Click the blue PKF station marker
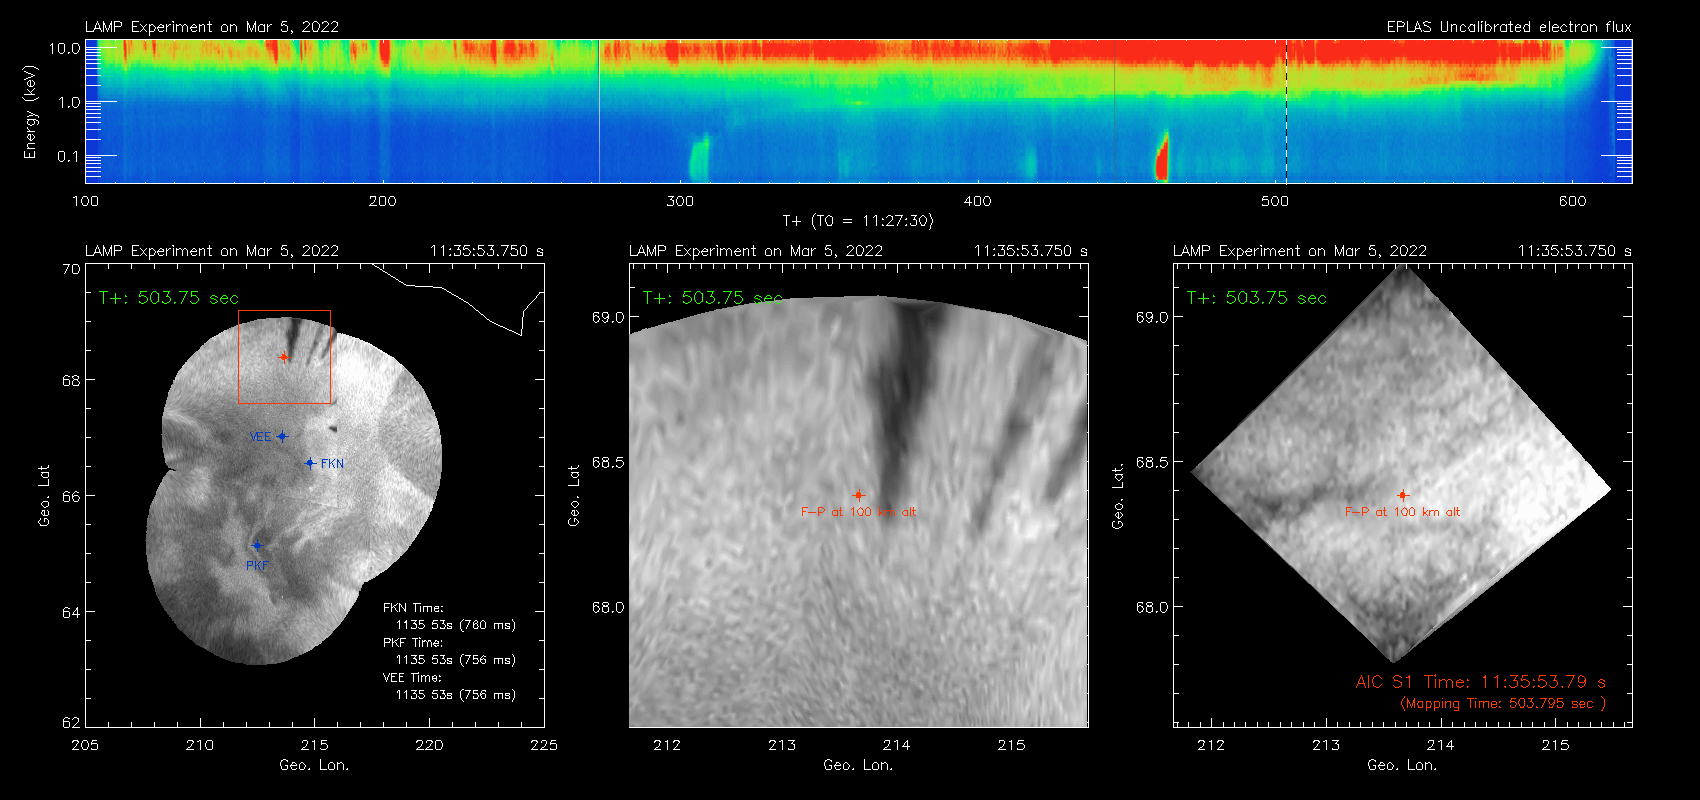 (x=257, y=546)
